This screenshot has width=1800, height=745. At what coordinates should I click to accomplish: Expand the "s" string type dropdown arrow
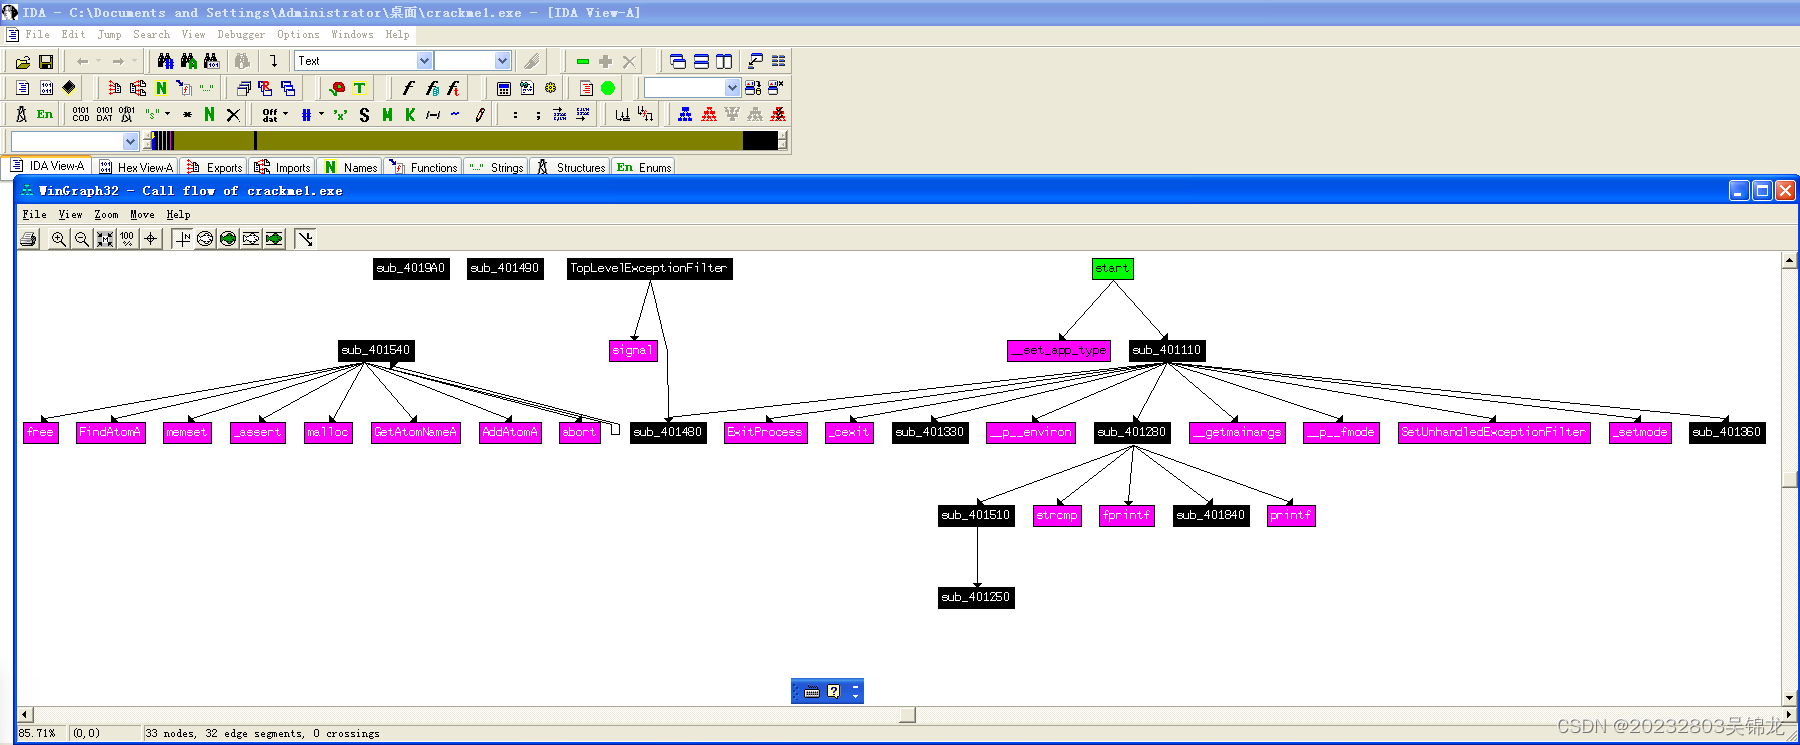167,114
